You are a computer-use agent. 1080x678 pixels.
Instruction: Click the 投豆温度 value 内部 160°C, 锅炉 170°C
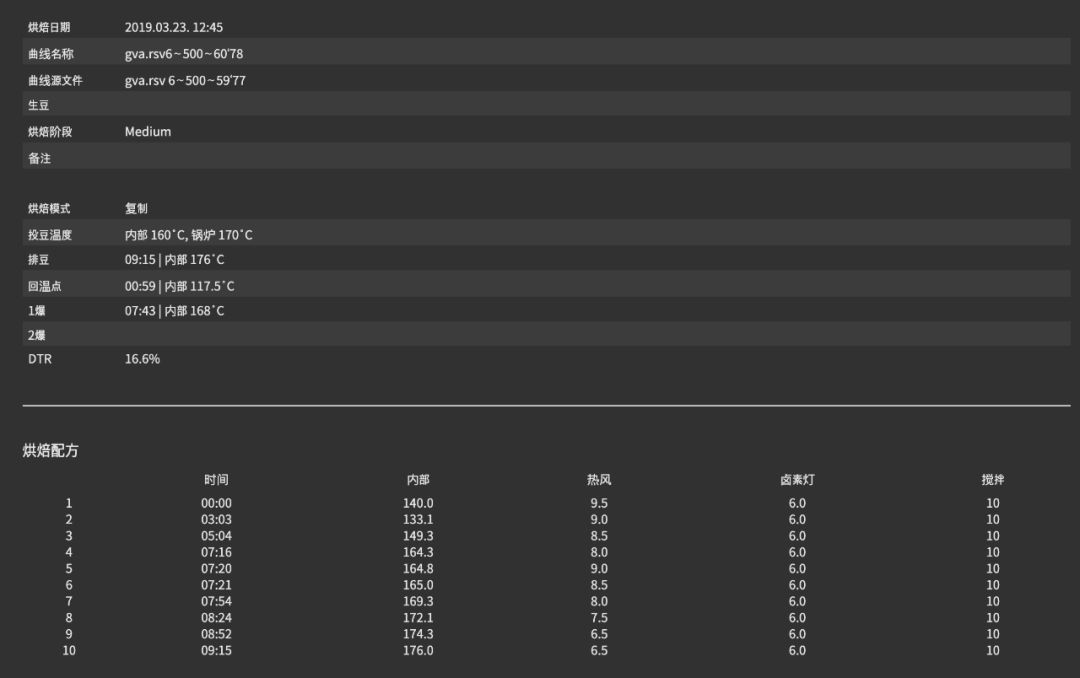pyautogui.click(x=189, y=235)
